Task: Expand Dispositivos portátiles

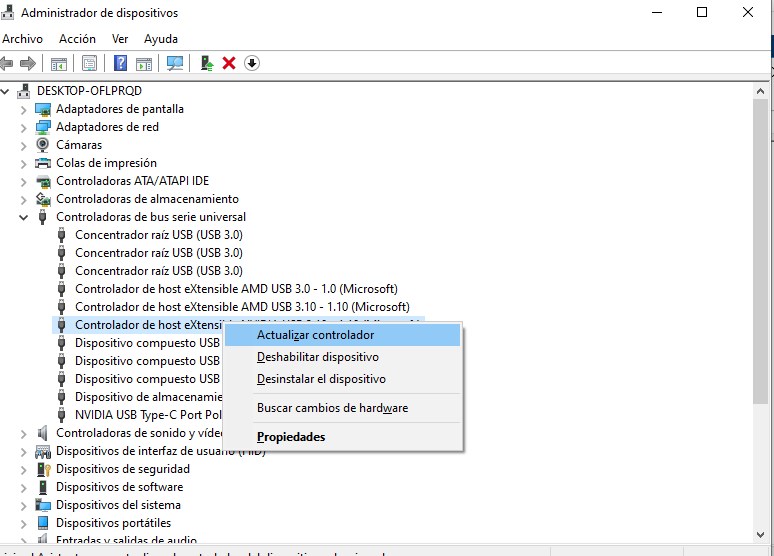Action: pos(23,523)
